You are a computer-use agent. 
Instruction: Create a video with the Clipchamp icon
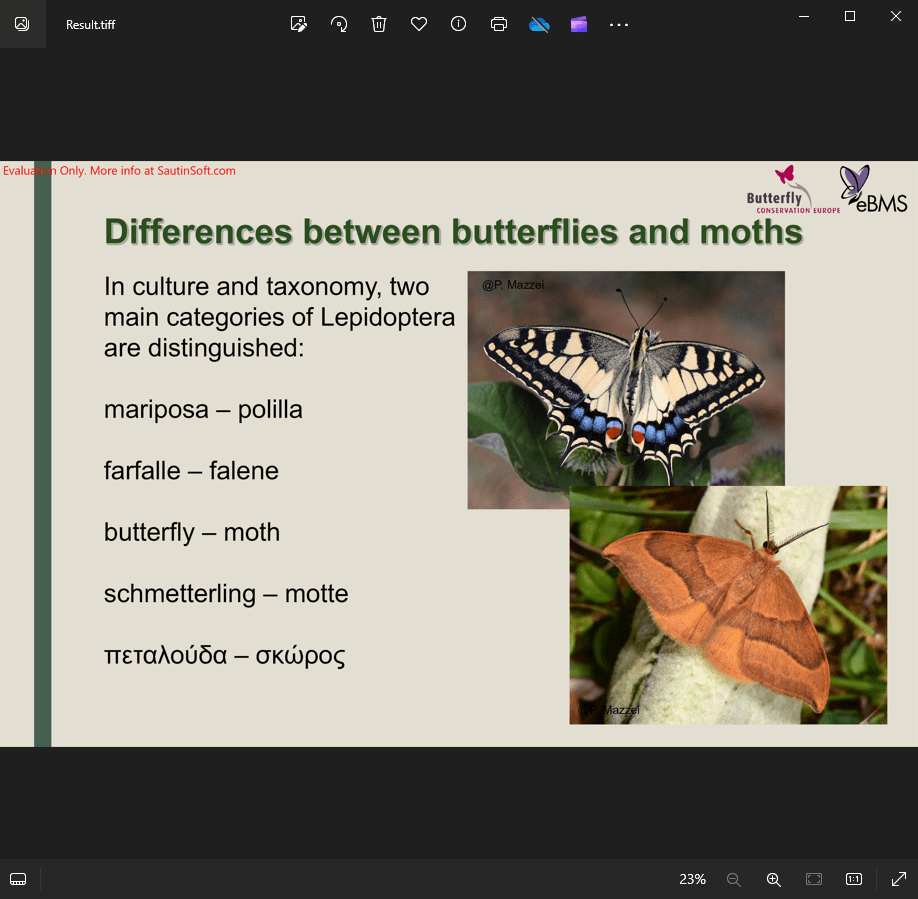579,24
